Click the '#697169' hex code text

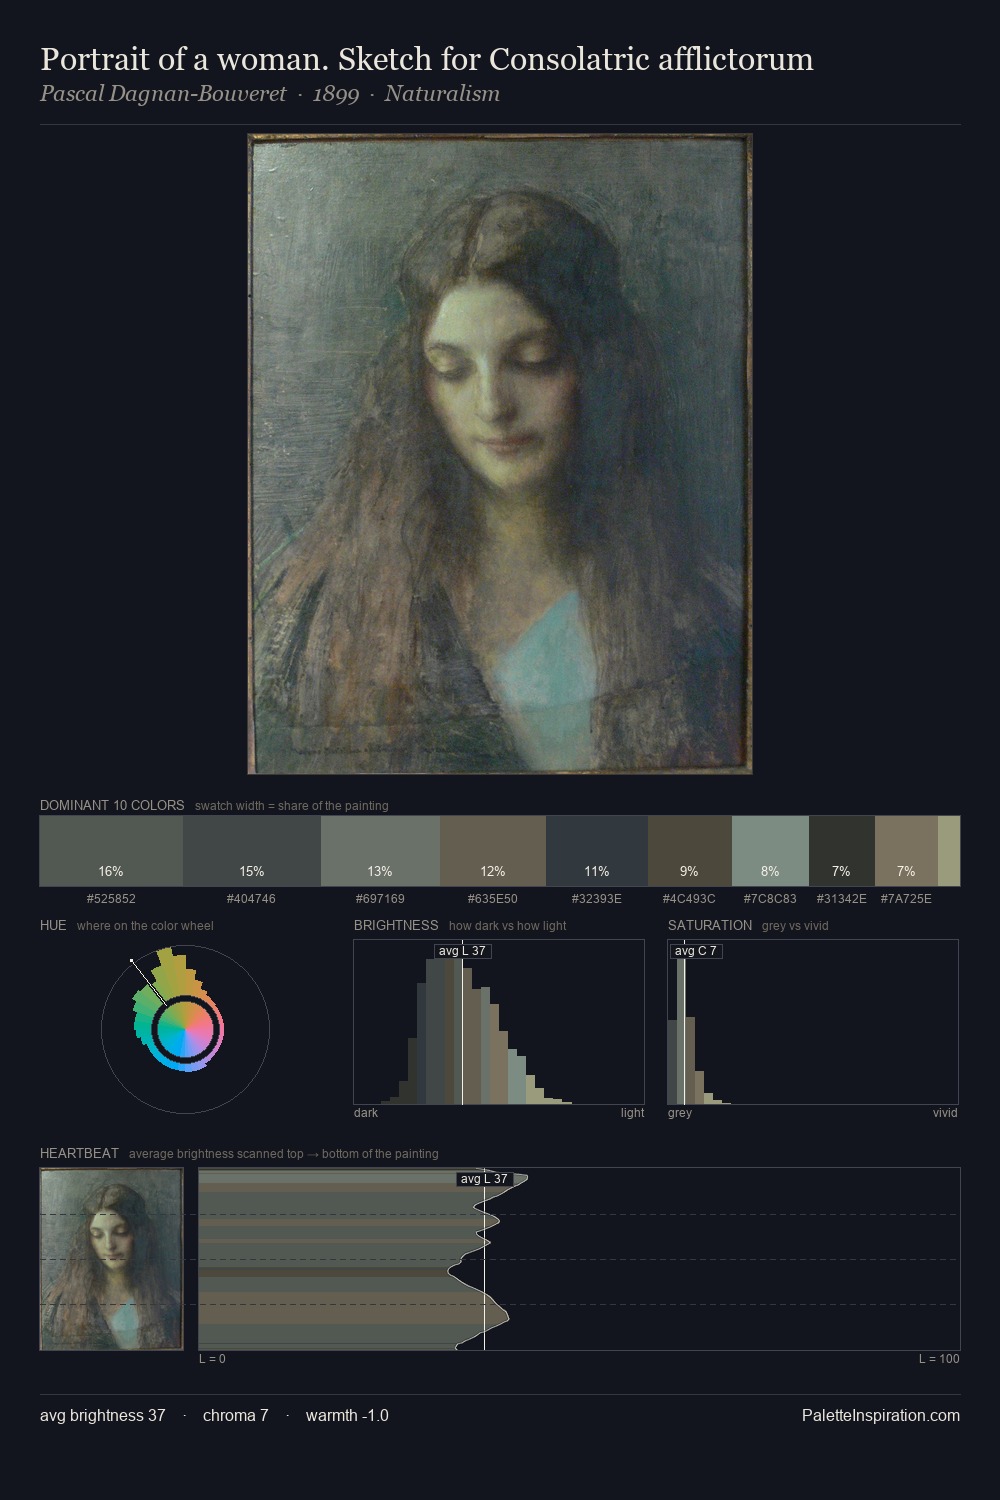tap(380, 899)
